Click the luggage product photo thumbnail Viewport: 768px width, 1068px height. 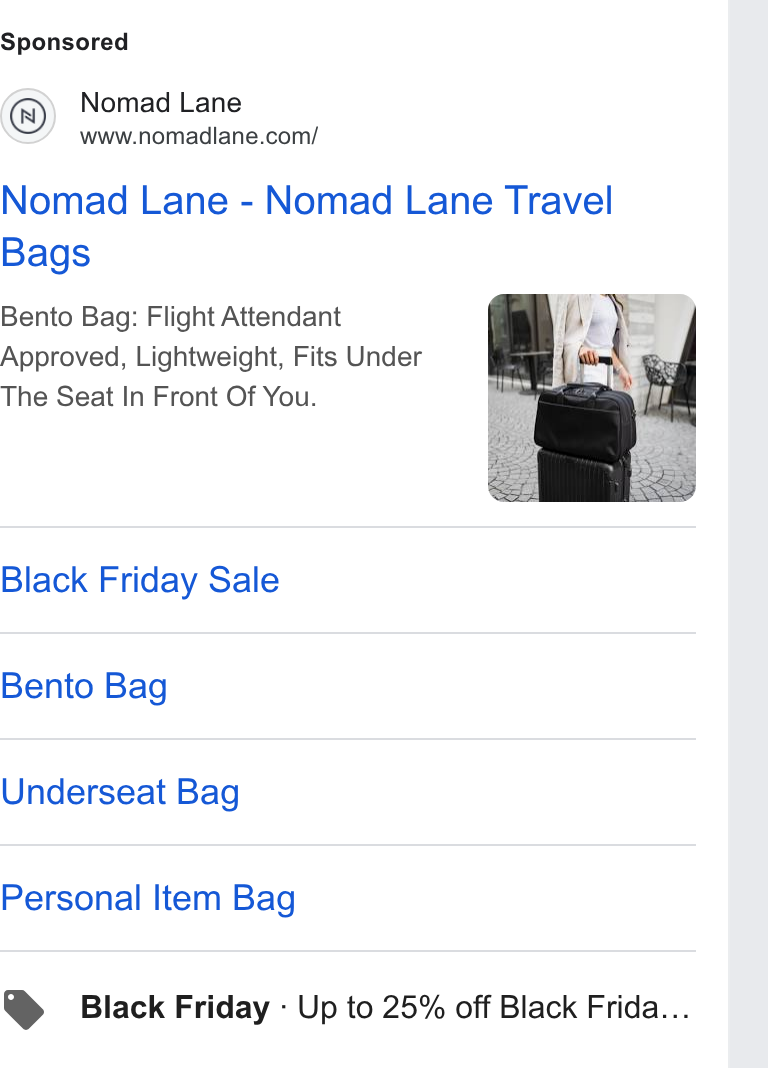pyautogui.click(x=592, y=398)
